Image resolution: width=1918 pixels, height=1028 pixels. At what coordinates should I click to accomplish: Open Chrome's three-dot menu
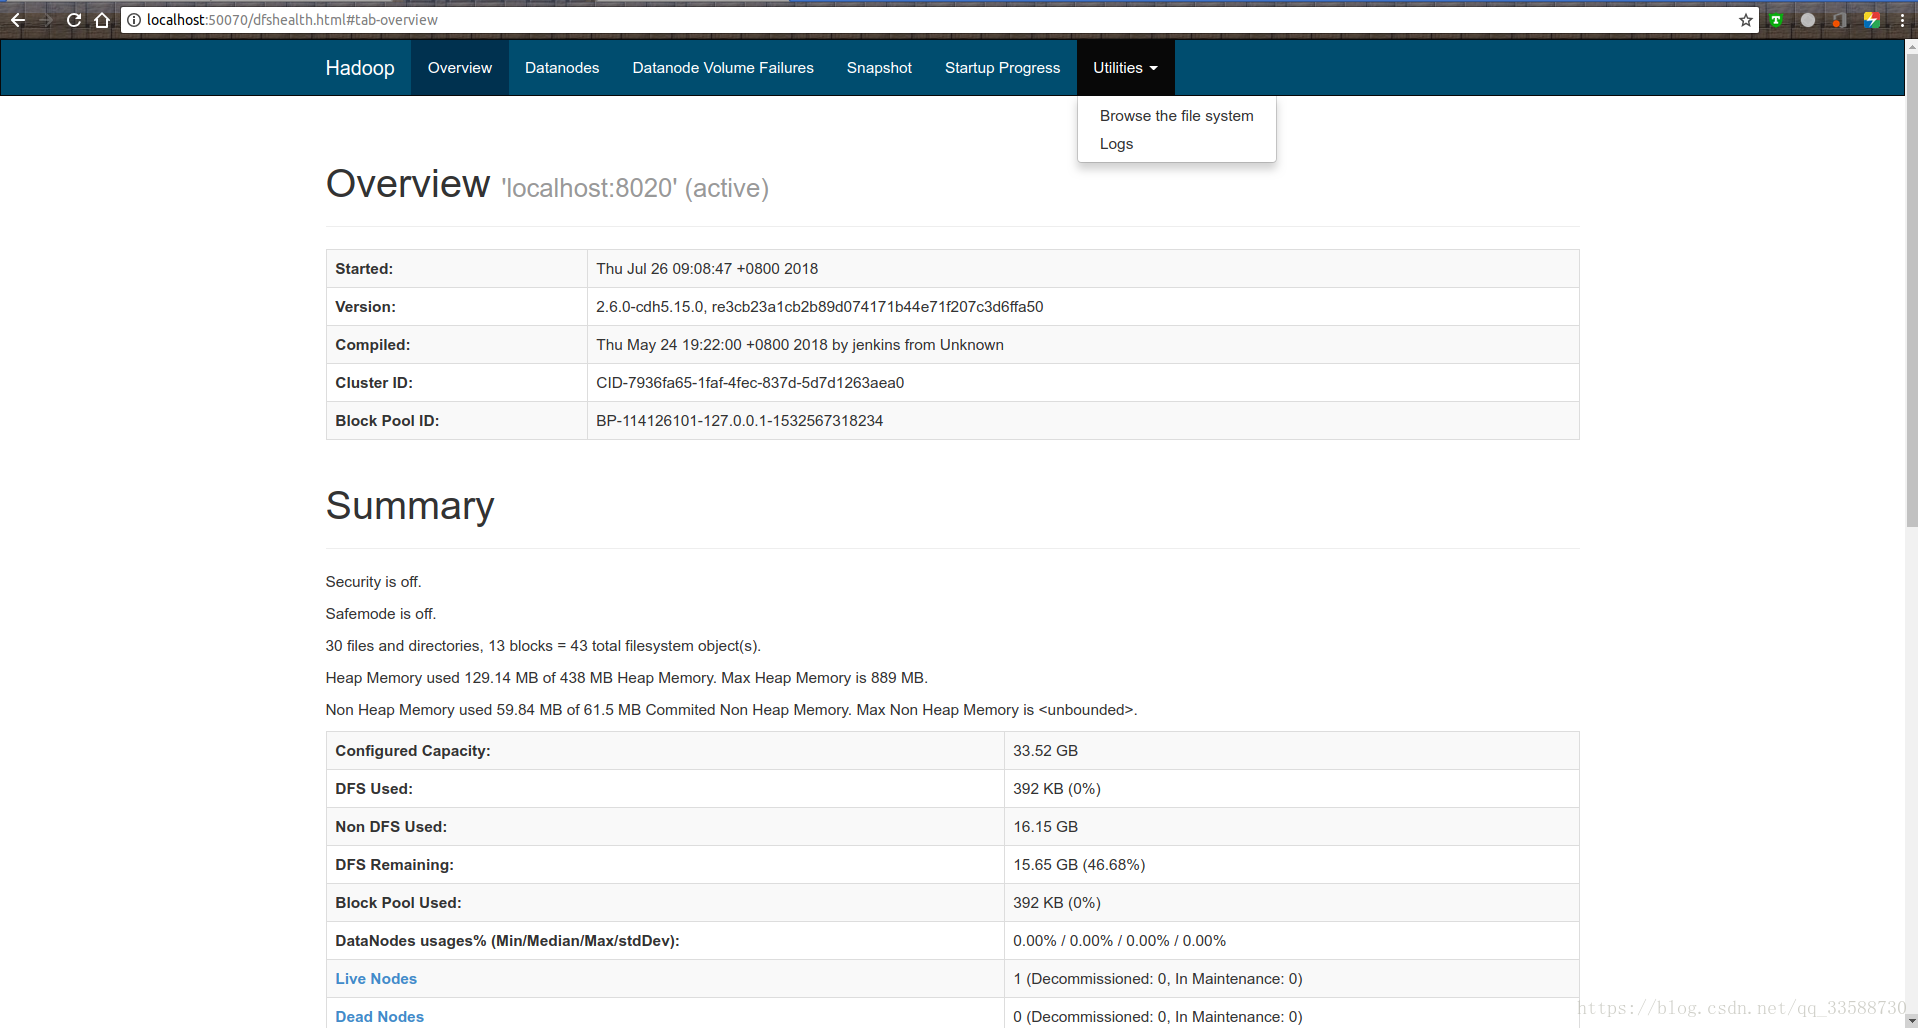1902,20
